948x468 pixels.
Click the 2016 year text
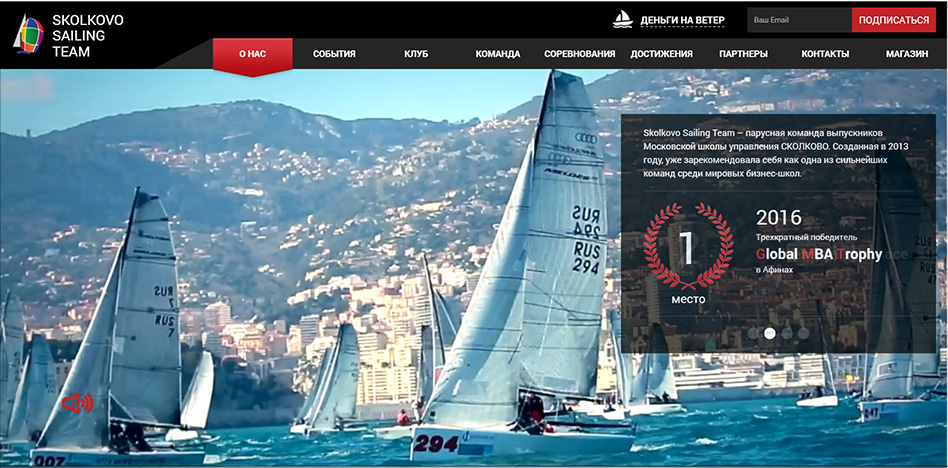tap(779, 218)
